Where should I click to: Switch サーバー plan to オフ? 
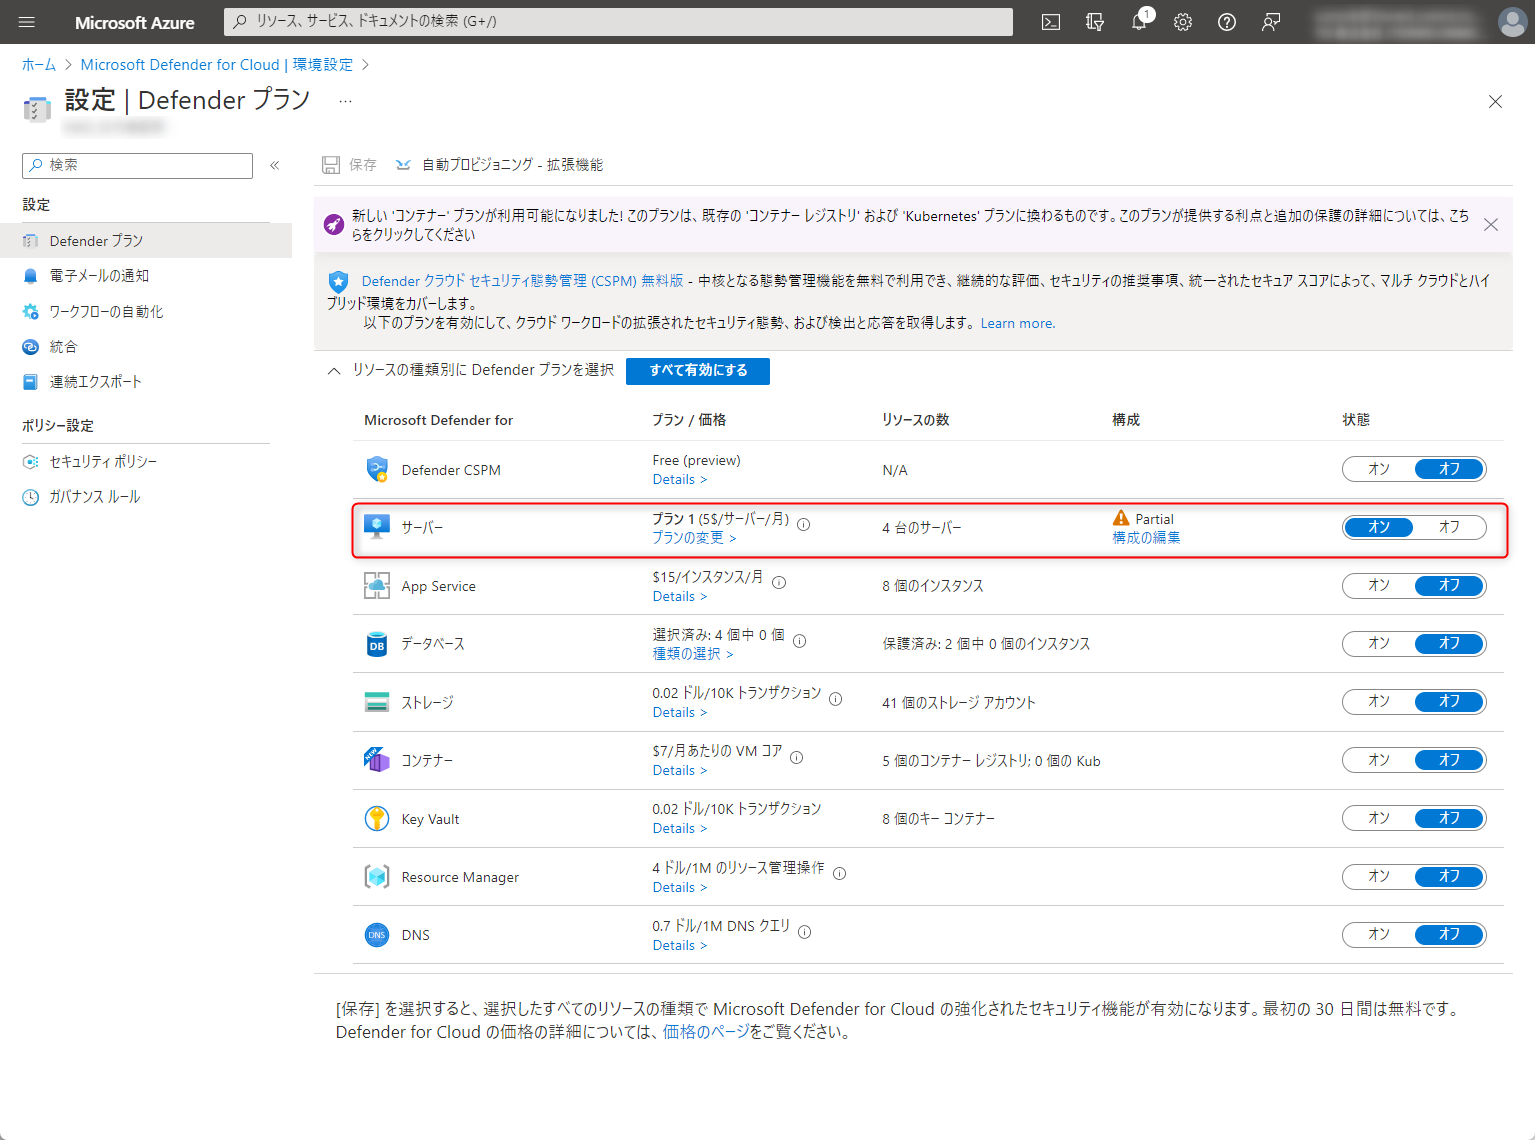coord(1449,527)
